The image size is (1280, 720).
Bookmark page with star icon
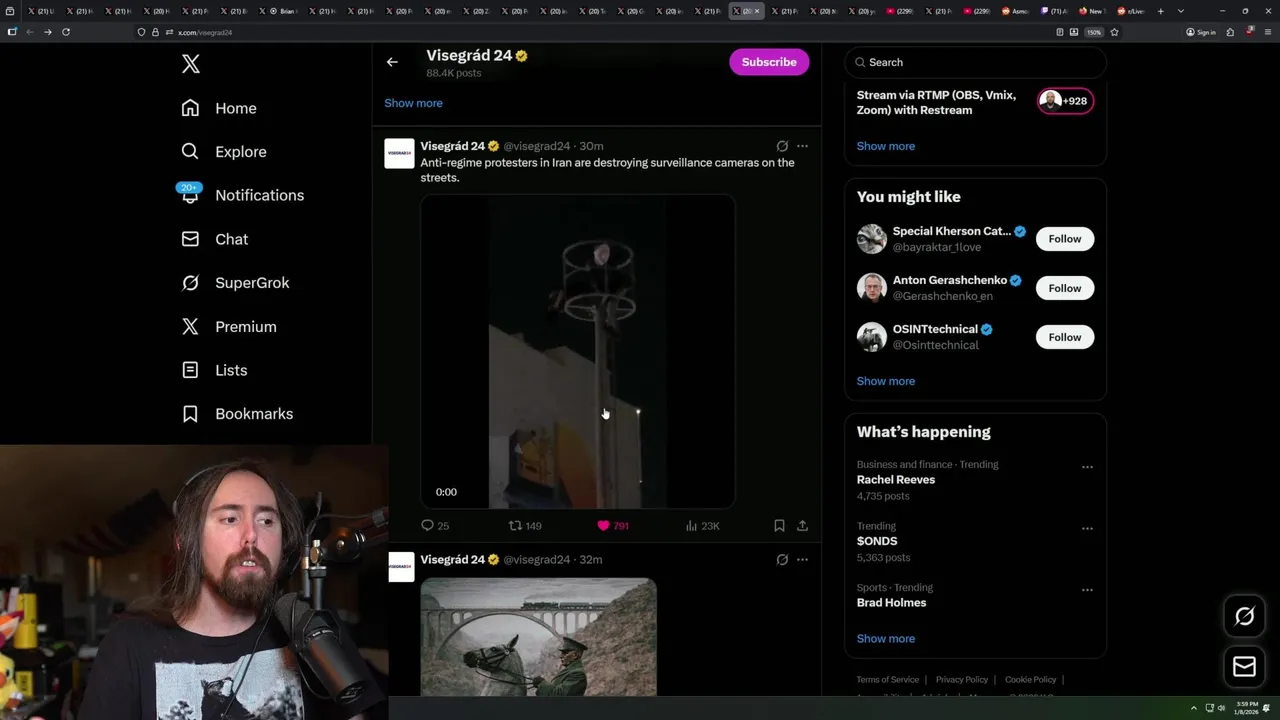point(1114,32)
